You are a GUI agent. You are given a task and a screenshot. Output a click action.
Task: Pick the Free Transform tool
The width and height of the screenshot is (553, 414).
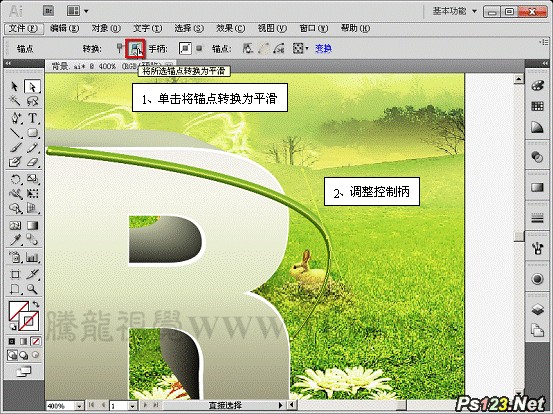coord(32,194)
